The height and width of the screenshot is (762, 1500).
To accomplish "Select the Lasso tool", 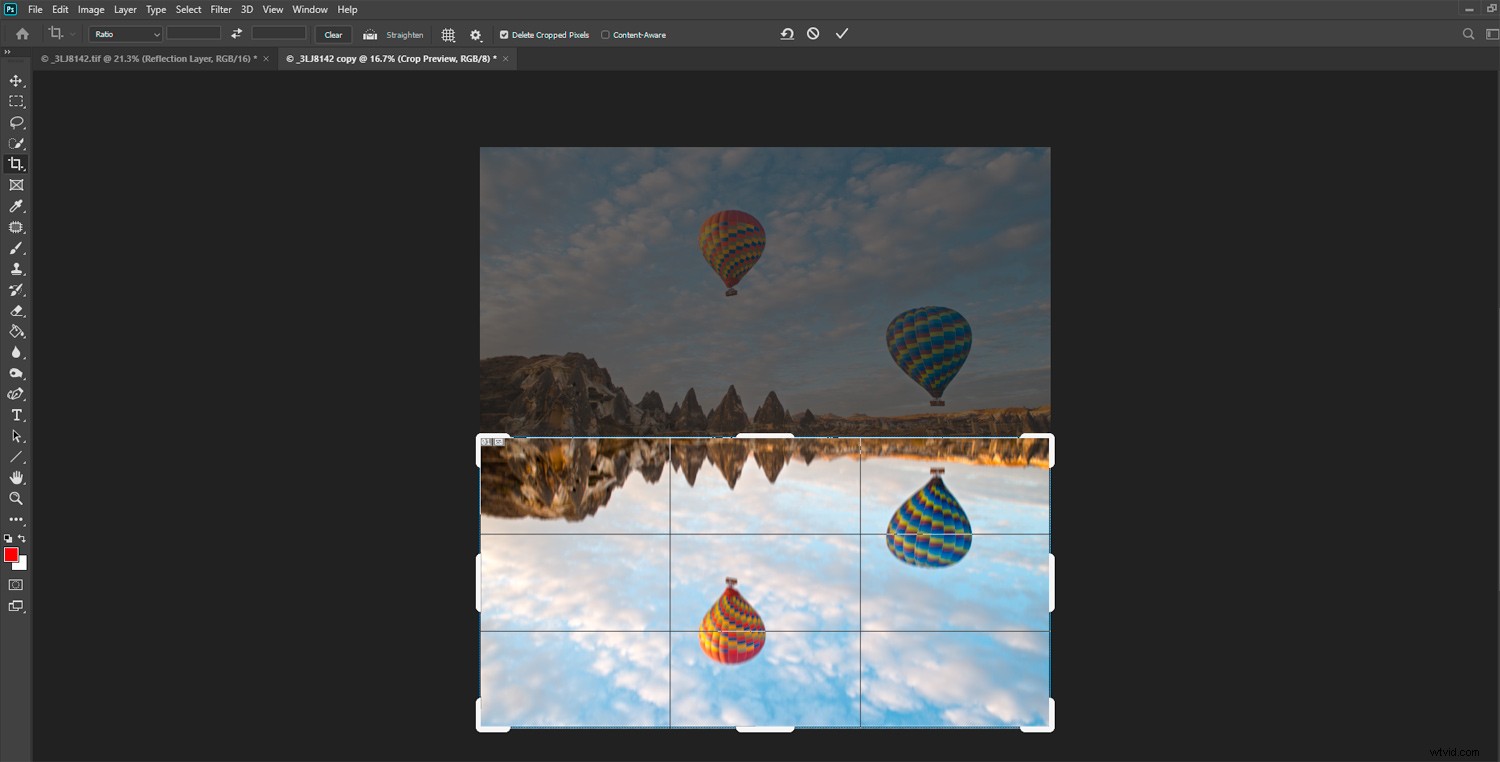I will tap(15, 122).
